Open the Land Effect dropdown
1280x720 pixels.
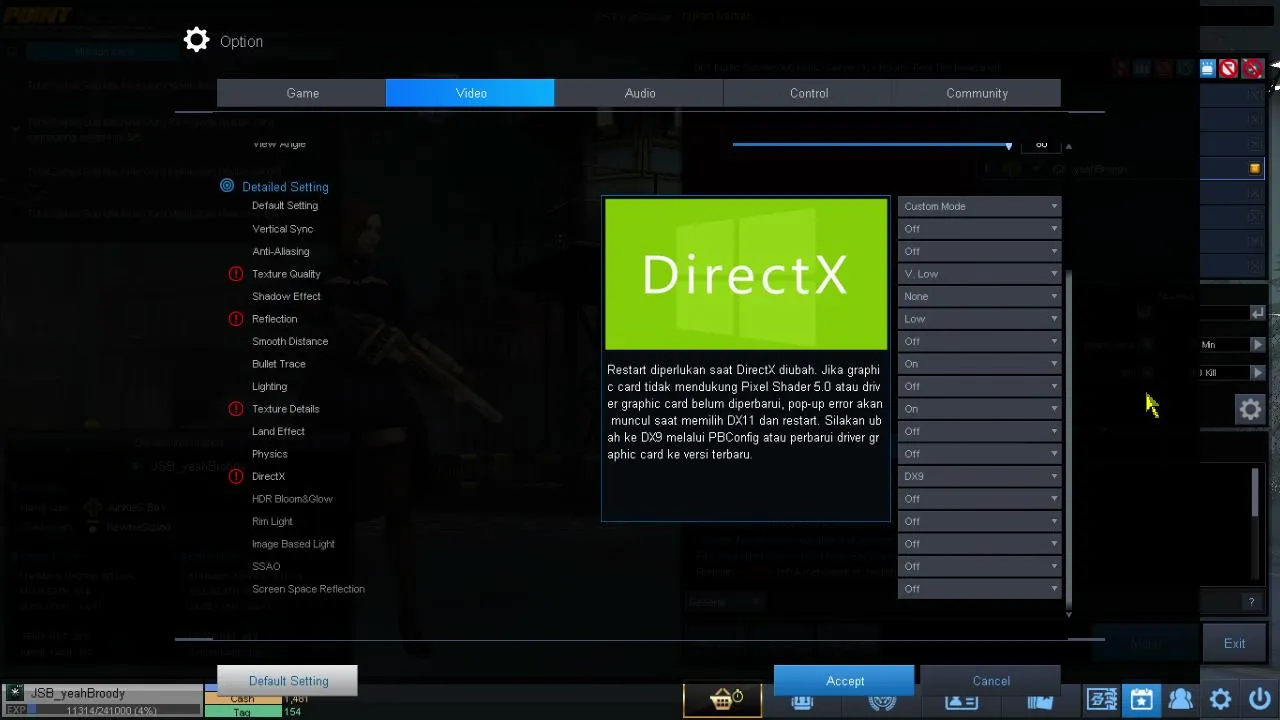979,431
